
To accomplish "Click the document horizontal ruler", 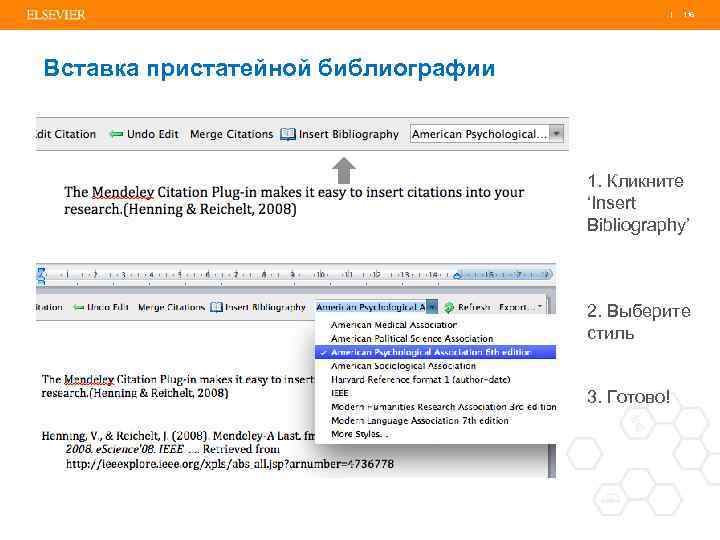I will pyautogui.click(x=296, y=276).
